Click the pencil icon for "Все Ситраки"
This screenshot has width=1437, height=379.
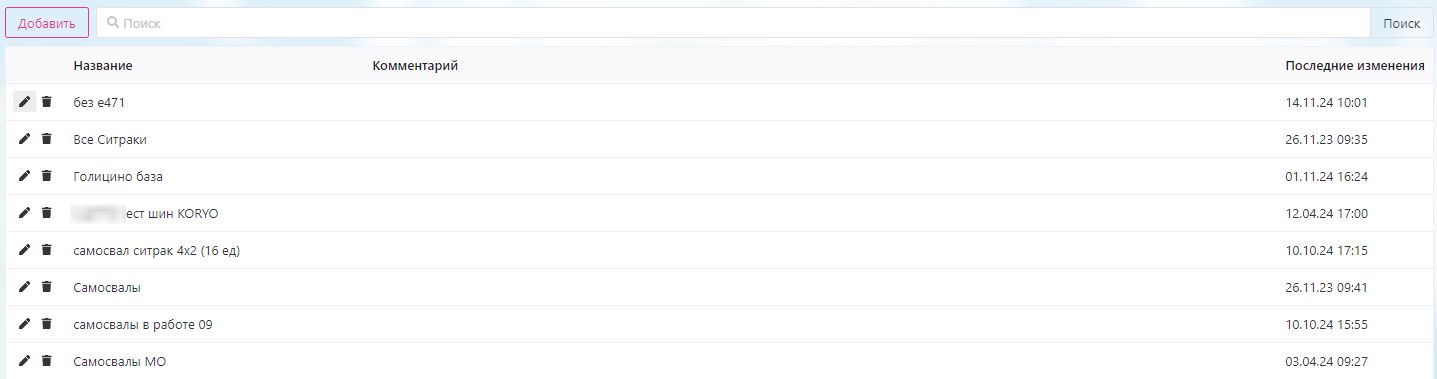25,139
